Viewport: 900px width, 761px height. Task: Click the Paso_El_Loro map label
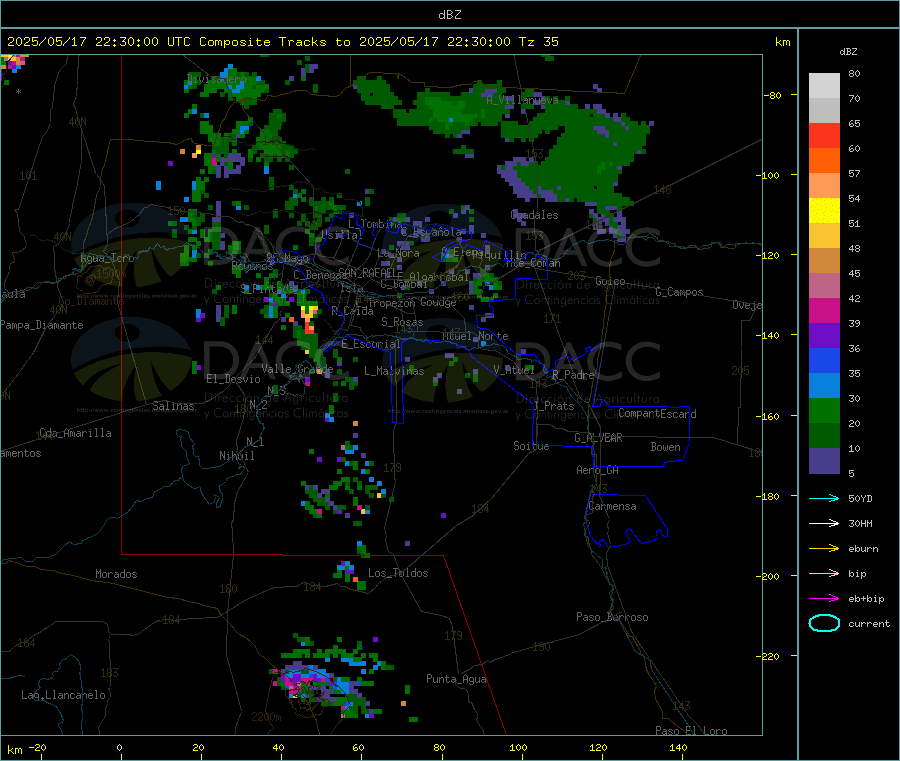(x=691, y=731)
